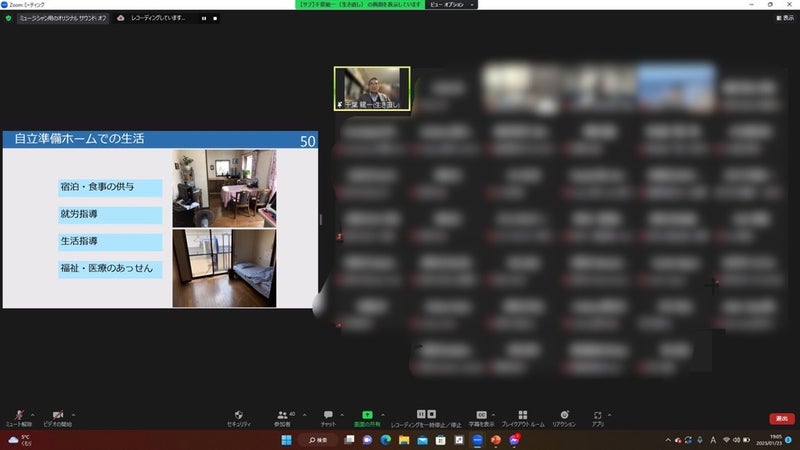The image size is (800, 450).
Task: Stop recording from the top bar
Action: [215, 18]
